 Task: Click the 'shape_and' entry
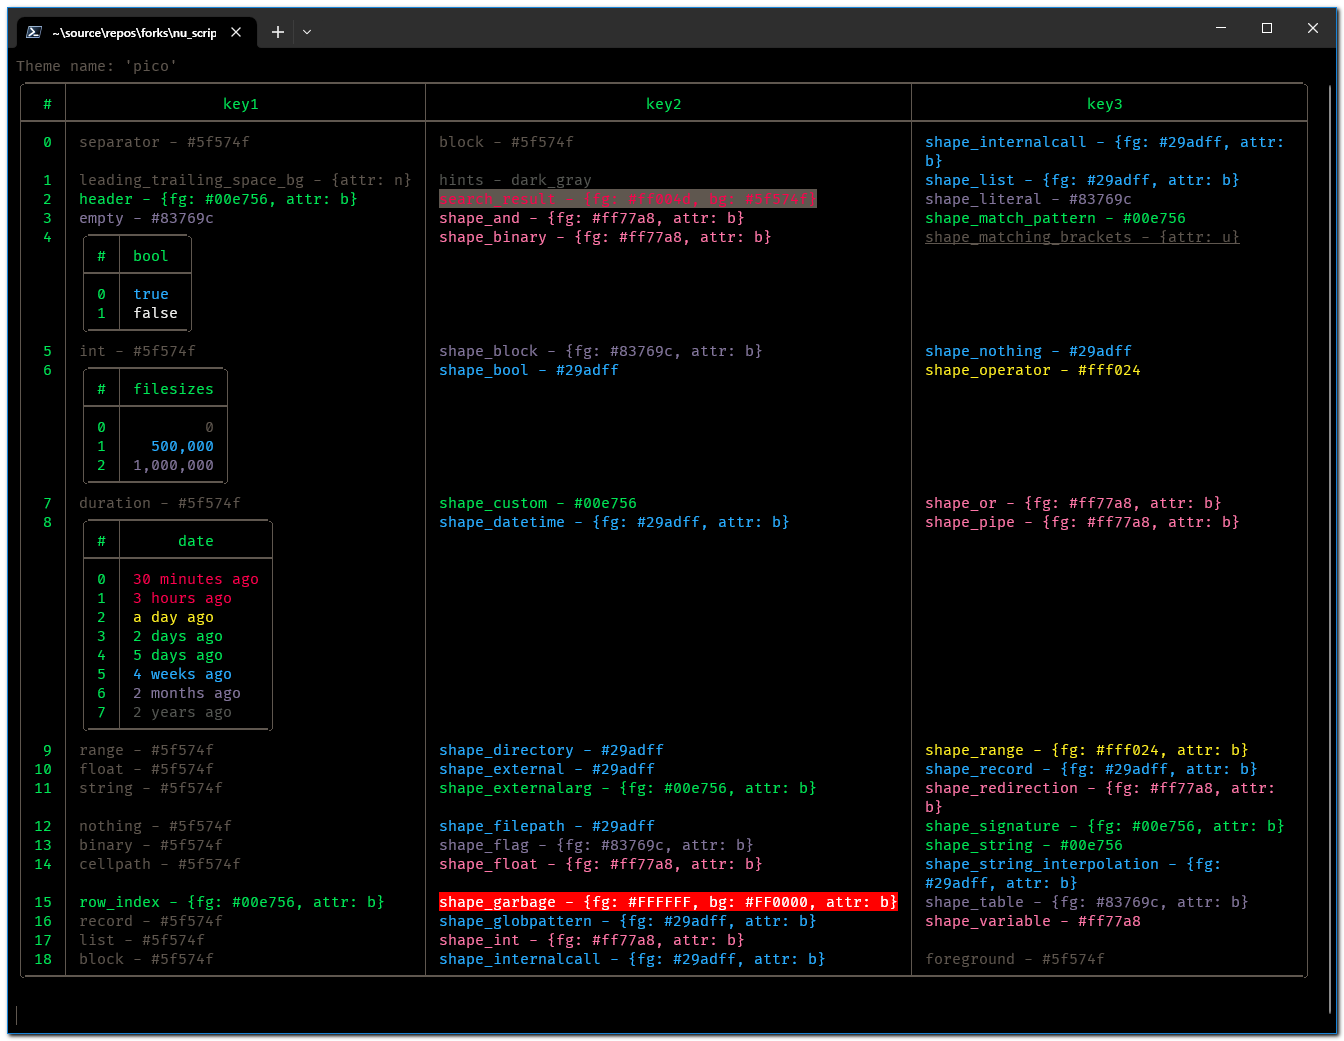(591, 218)
